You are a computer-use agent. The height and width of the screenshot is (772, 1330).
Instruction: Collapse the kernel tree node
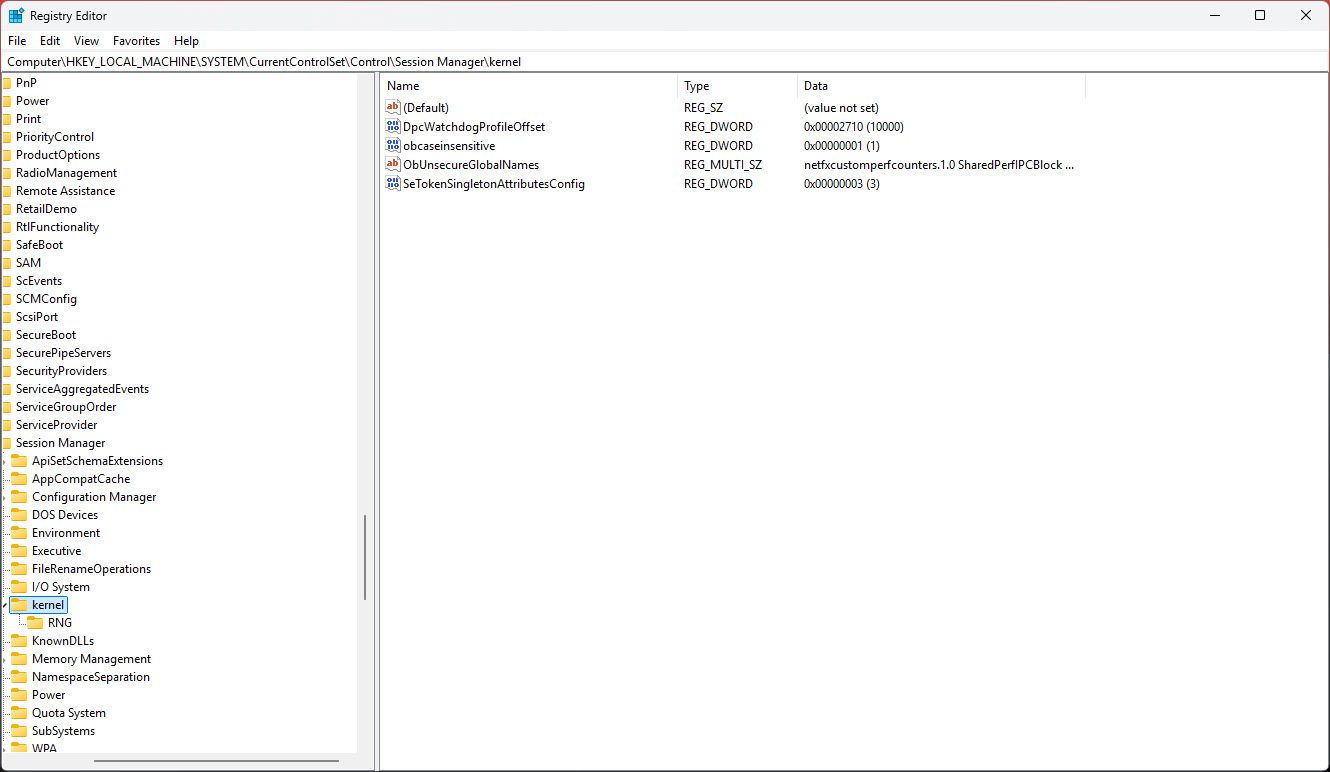tap(5, 604)
